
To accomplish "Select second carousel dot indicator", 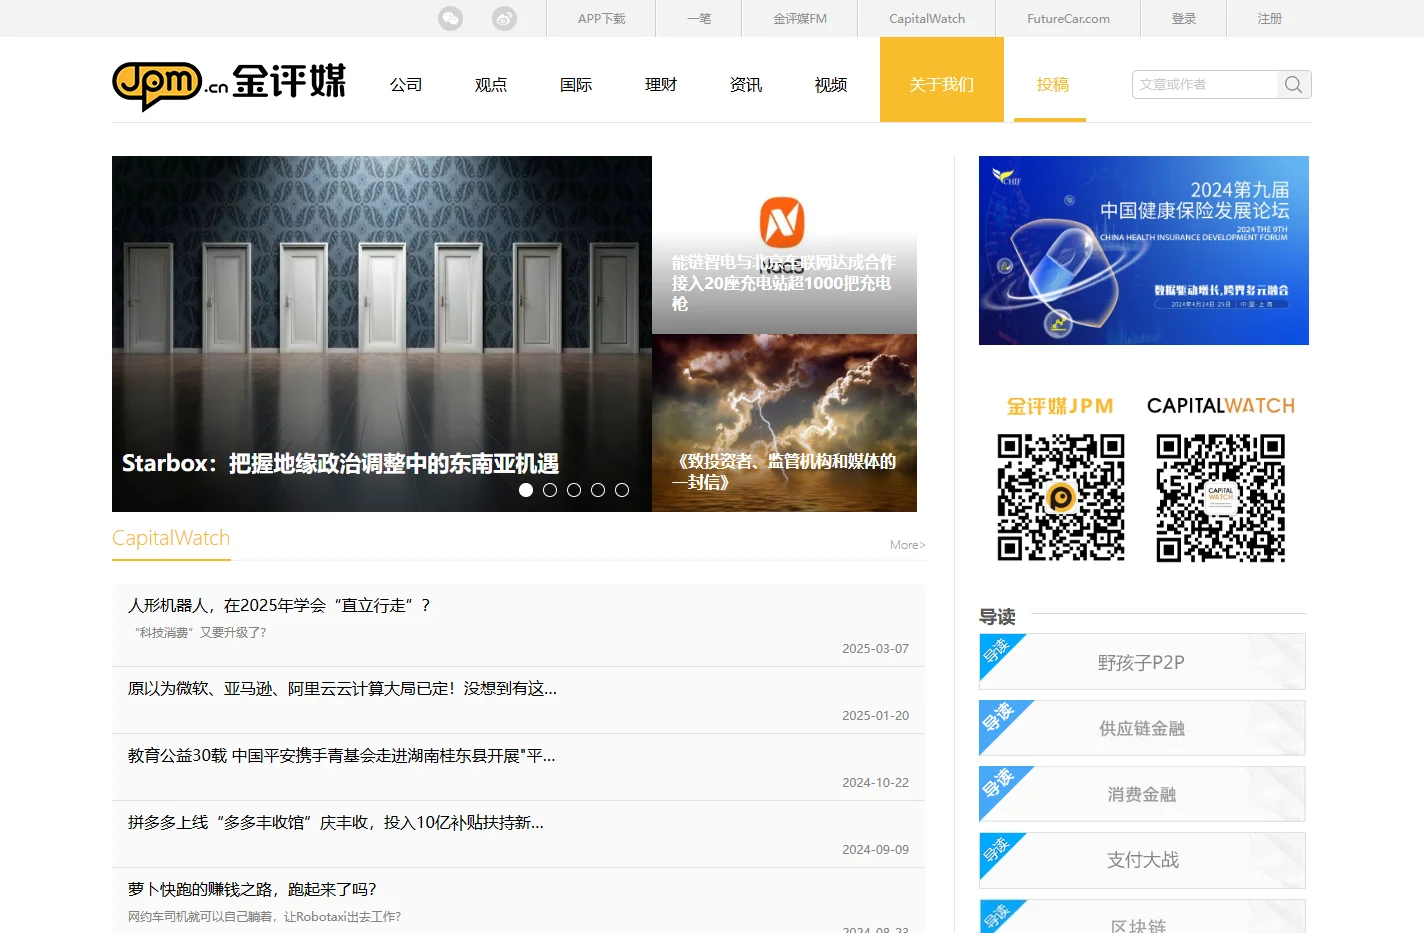I will 550,490.
